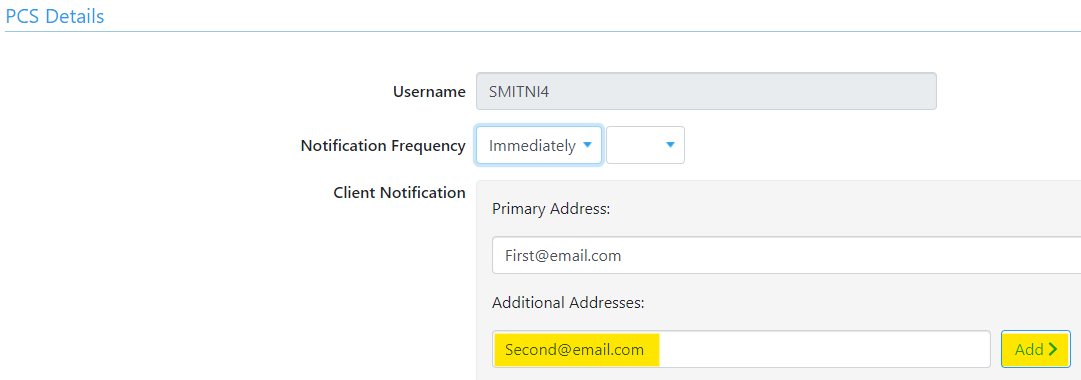Click the Username label
The image size is (1081, 380).
point(430,92)
